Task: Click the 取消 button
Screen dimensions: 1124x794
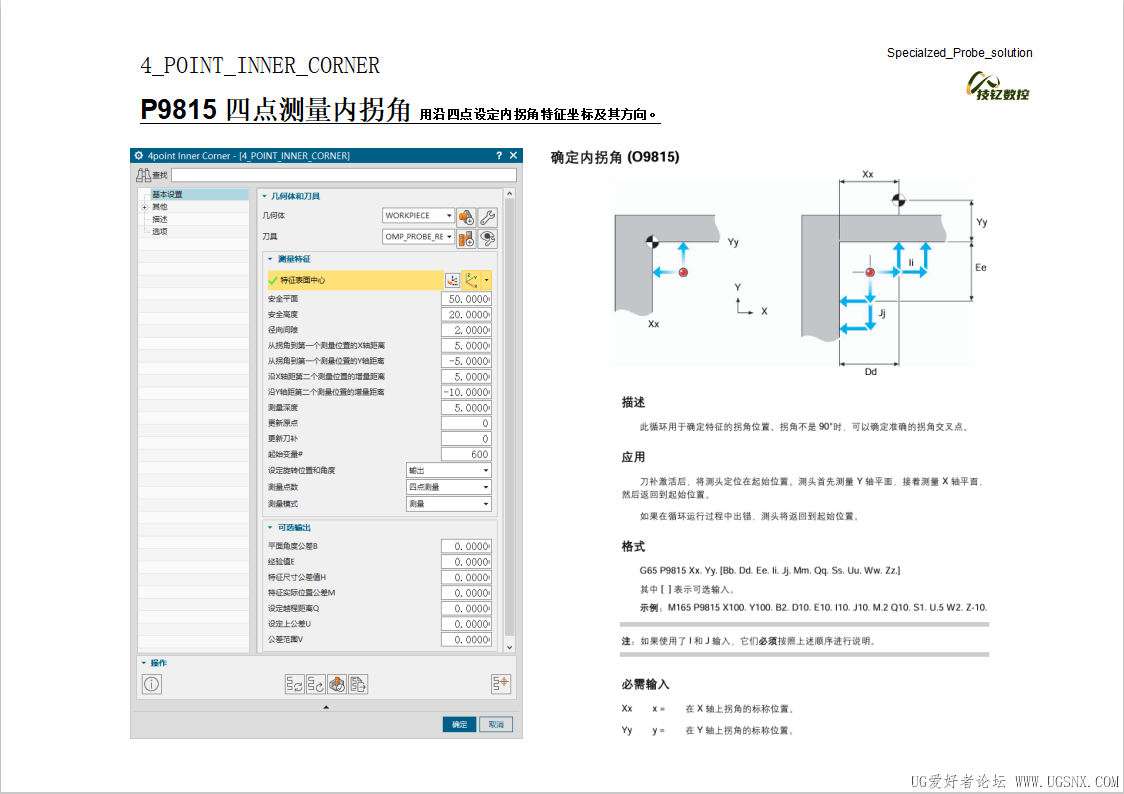Action: point(496,724)
